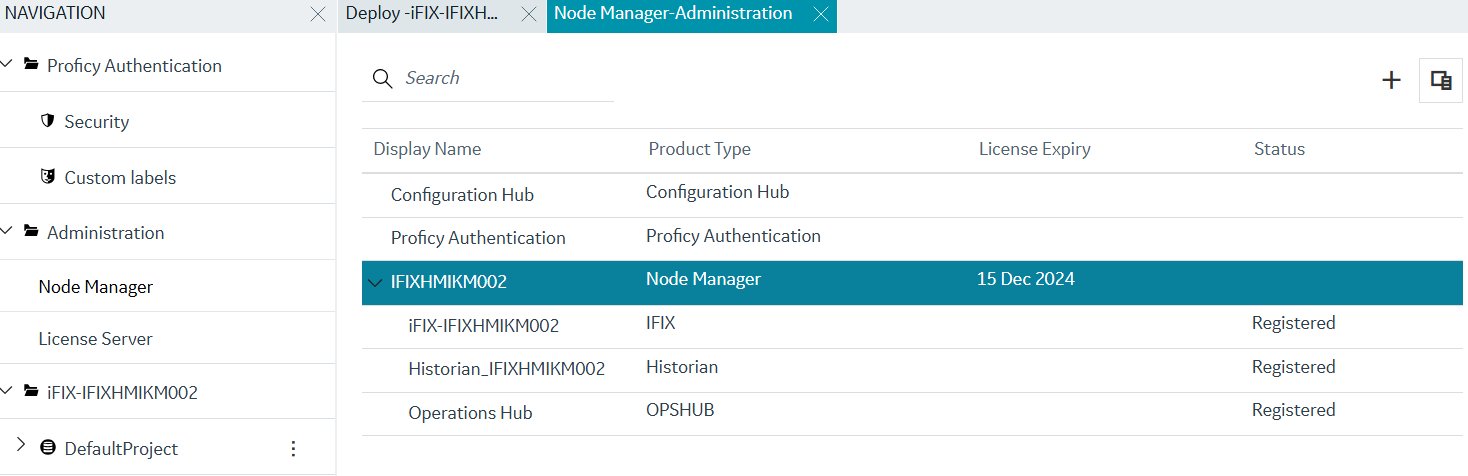Click the 15 Dec 2024 license expiry

pyautogui.click(x=1026, y=279)
